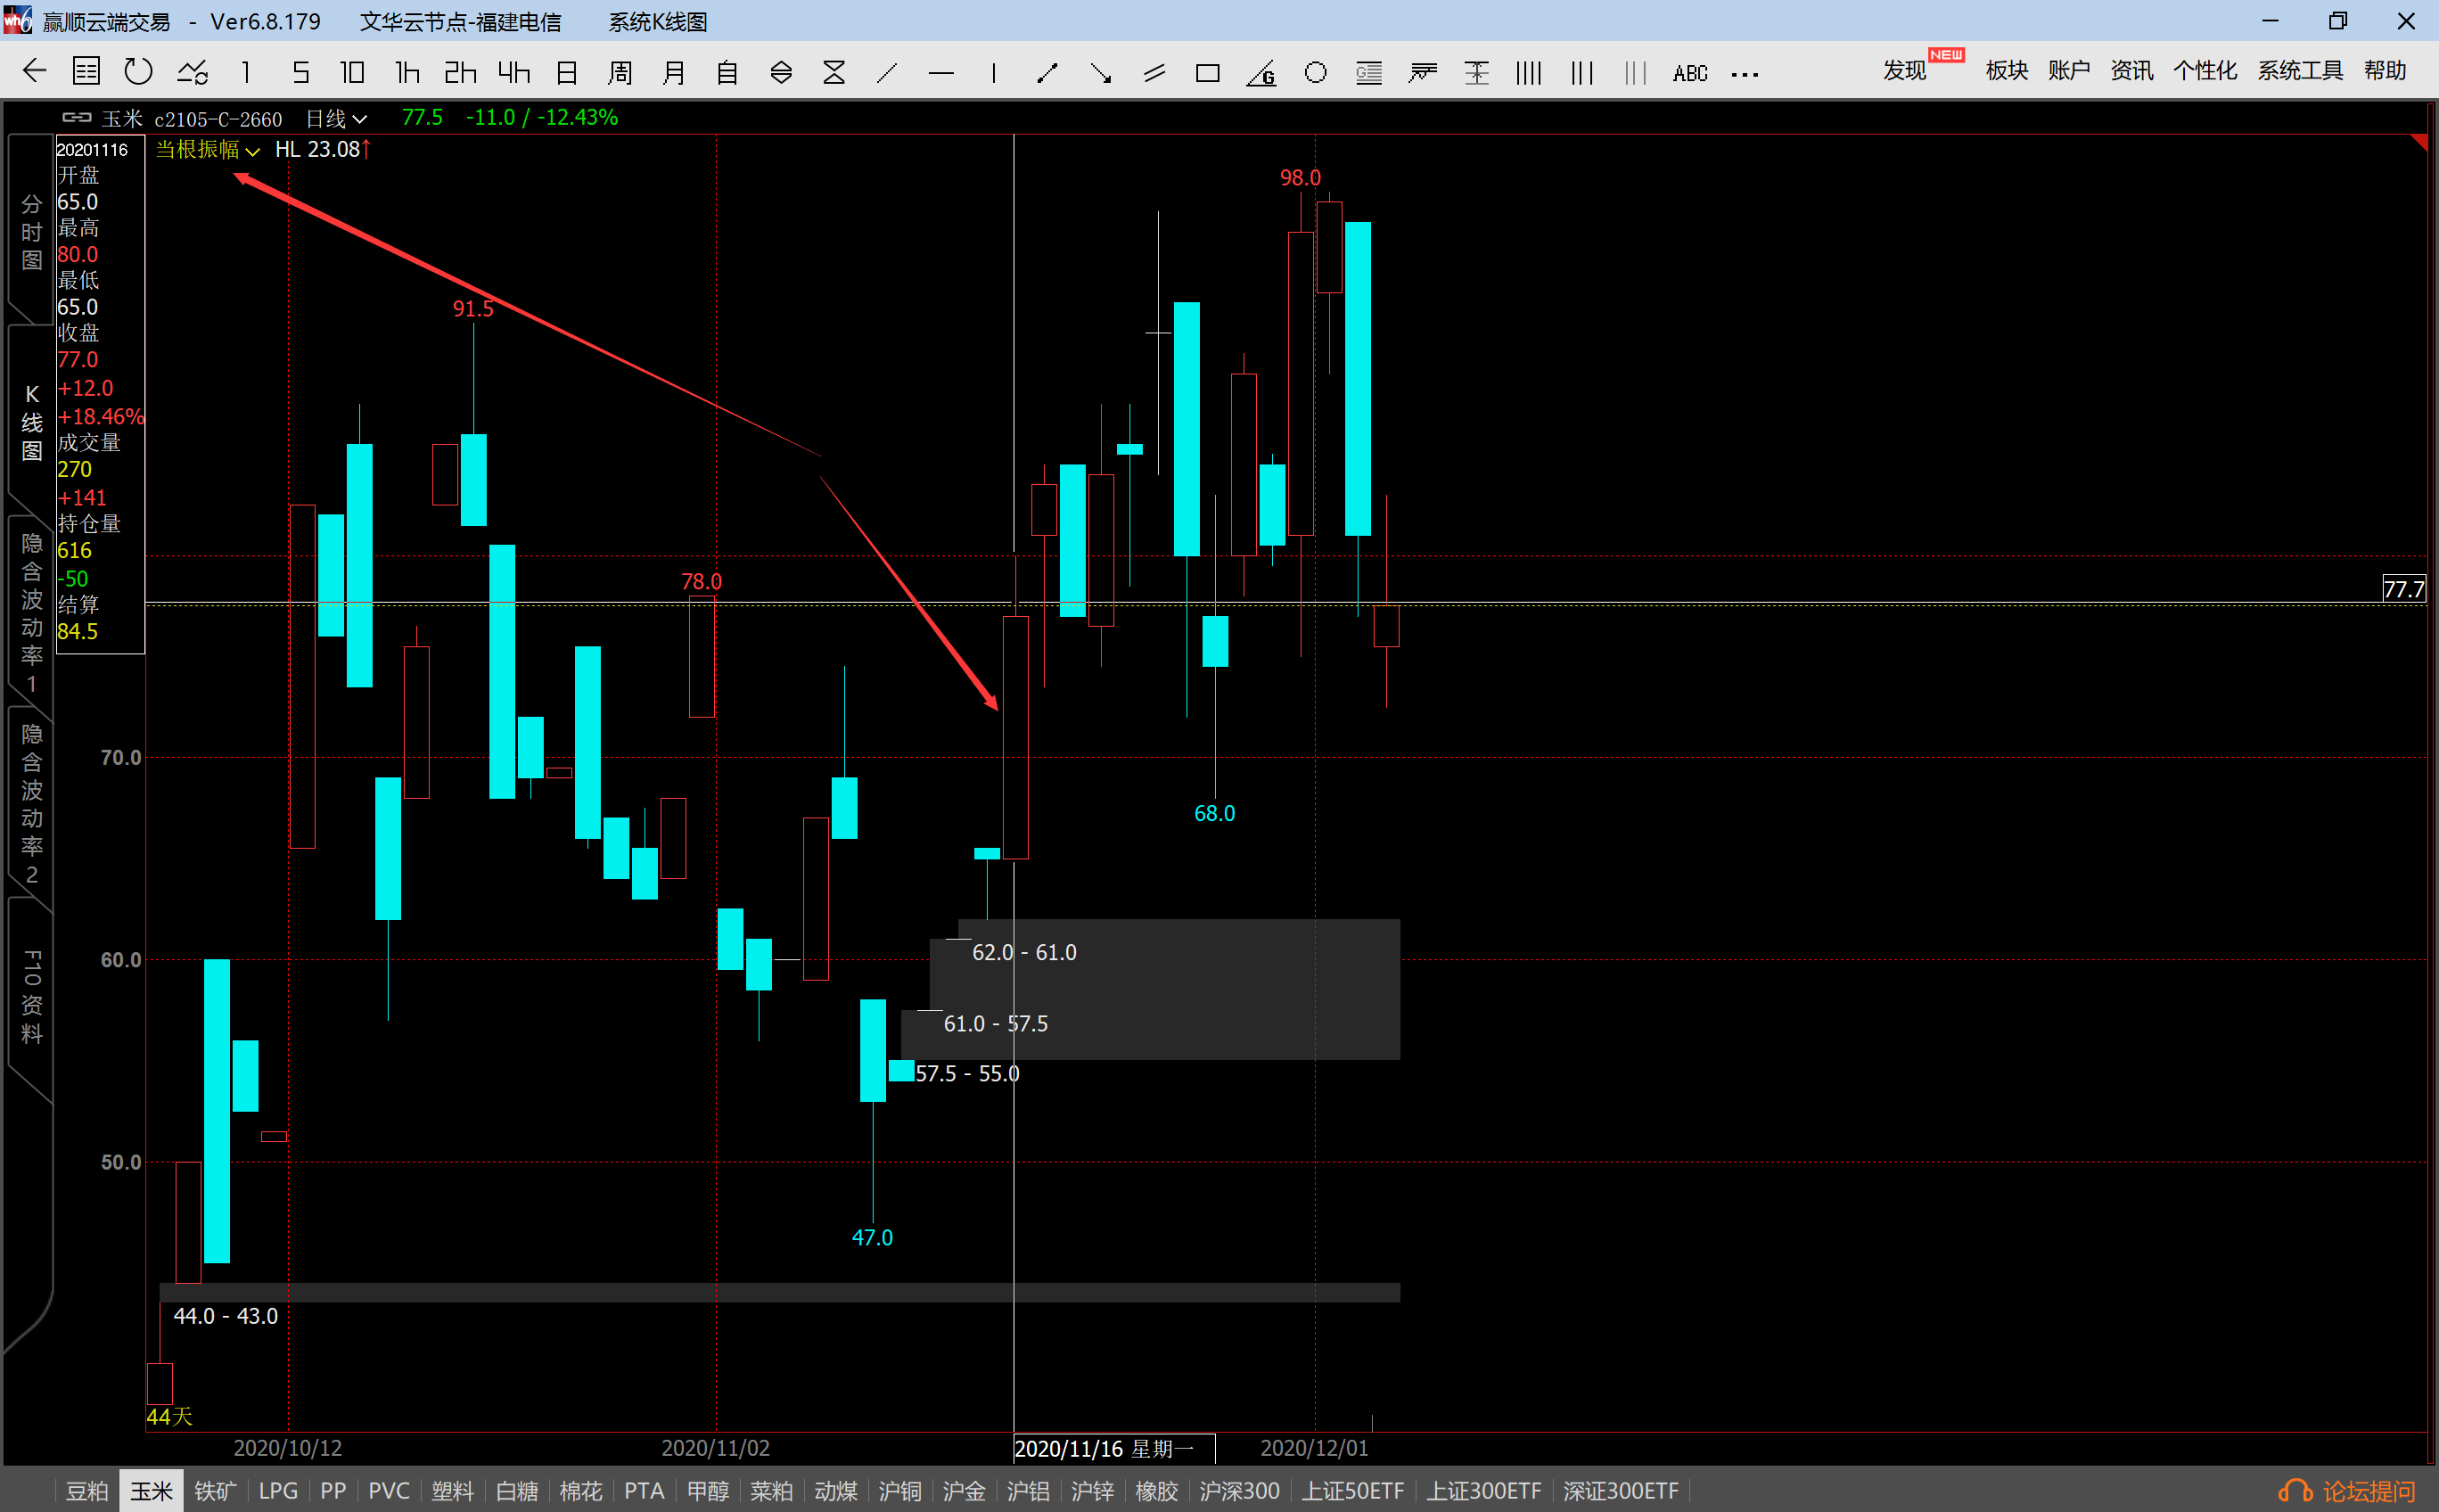Switch to 1 hour period

406,72
